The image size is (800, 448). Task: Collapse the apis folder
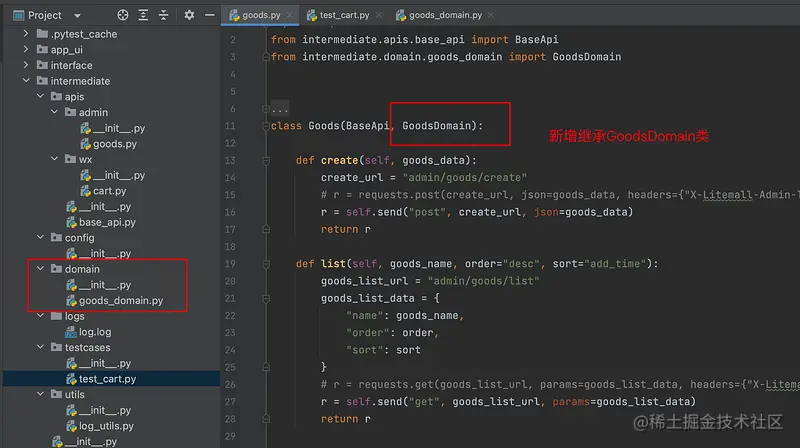click(x=40, y=96)
